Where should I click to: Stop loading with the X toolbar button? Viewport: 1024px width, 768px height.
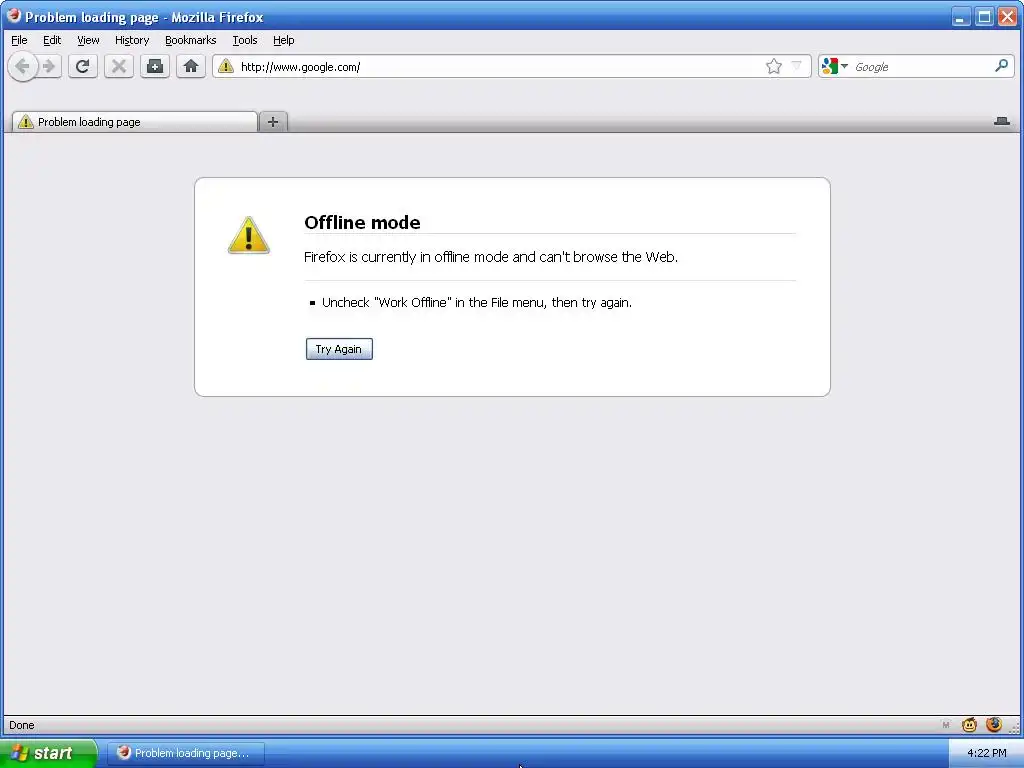119,67
